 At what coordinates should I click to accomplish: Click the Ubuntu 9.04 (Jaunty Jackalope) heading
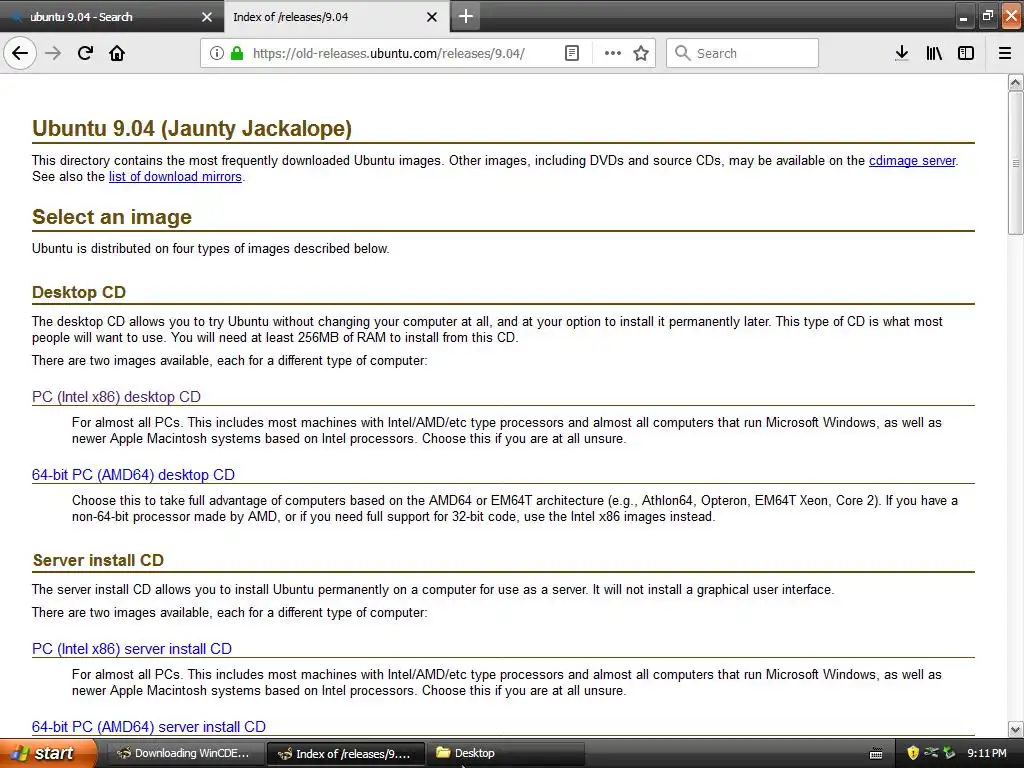pos(192,129)
